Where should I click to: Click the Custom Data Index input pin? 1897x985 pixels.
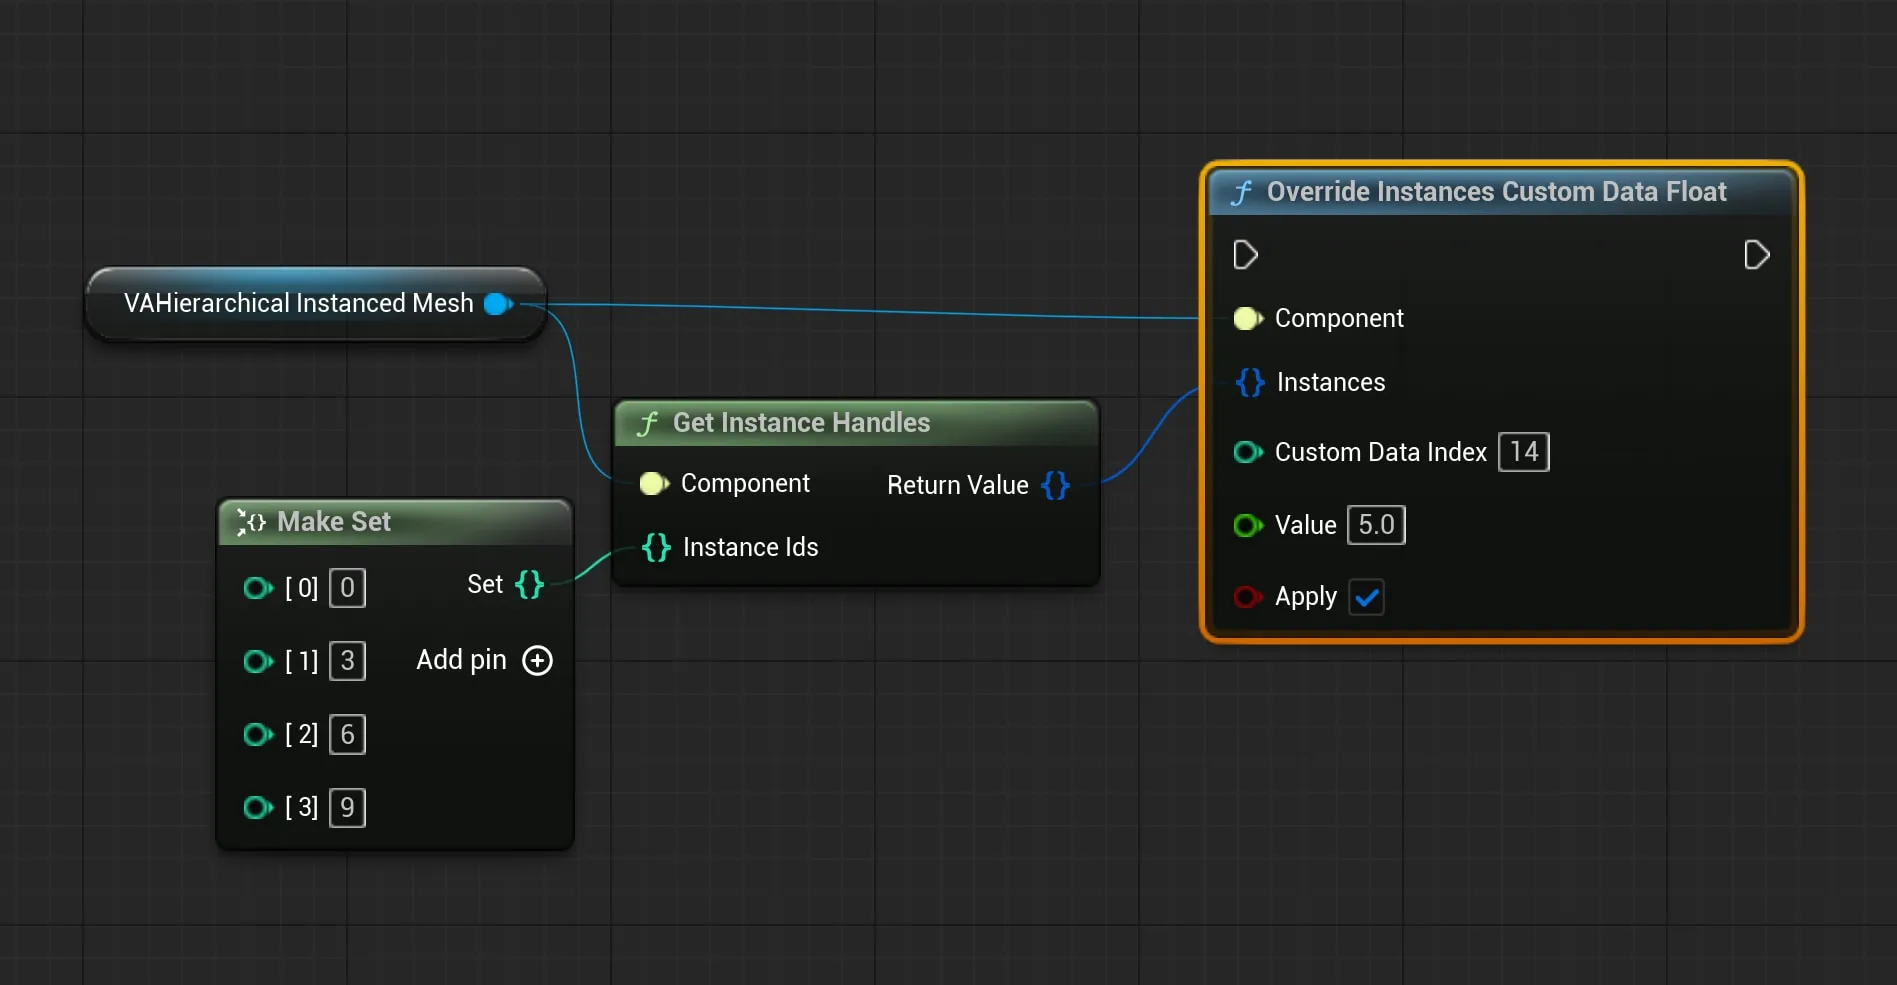(x=1248, y=453)
